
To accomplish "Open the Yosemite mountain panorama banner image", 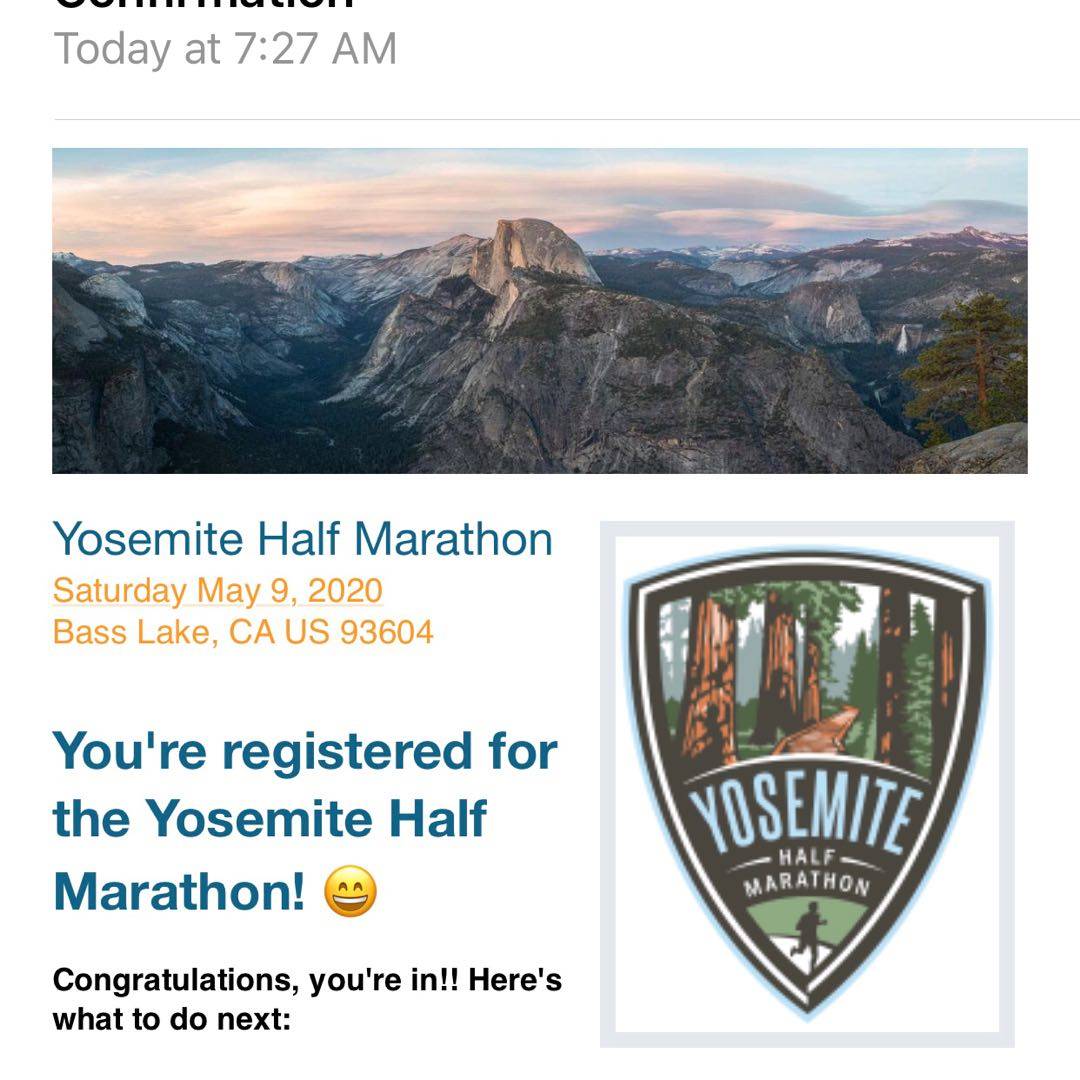I will click(539, 310).
